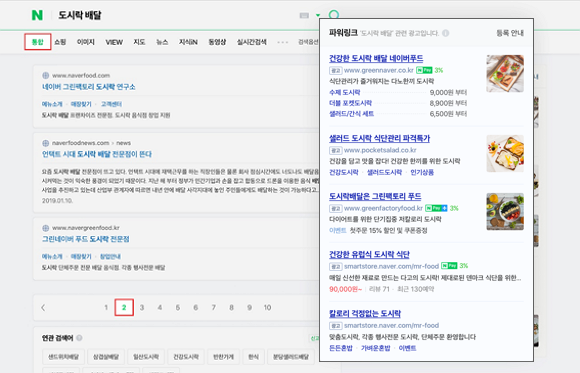The width and height of the screenshot is (580, 373).
Task: Click 샐러드/간식 세트 price link
Action: tap(351, 114)
